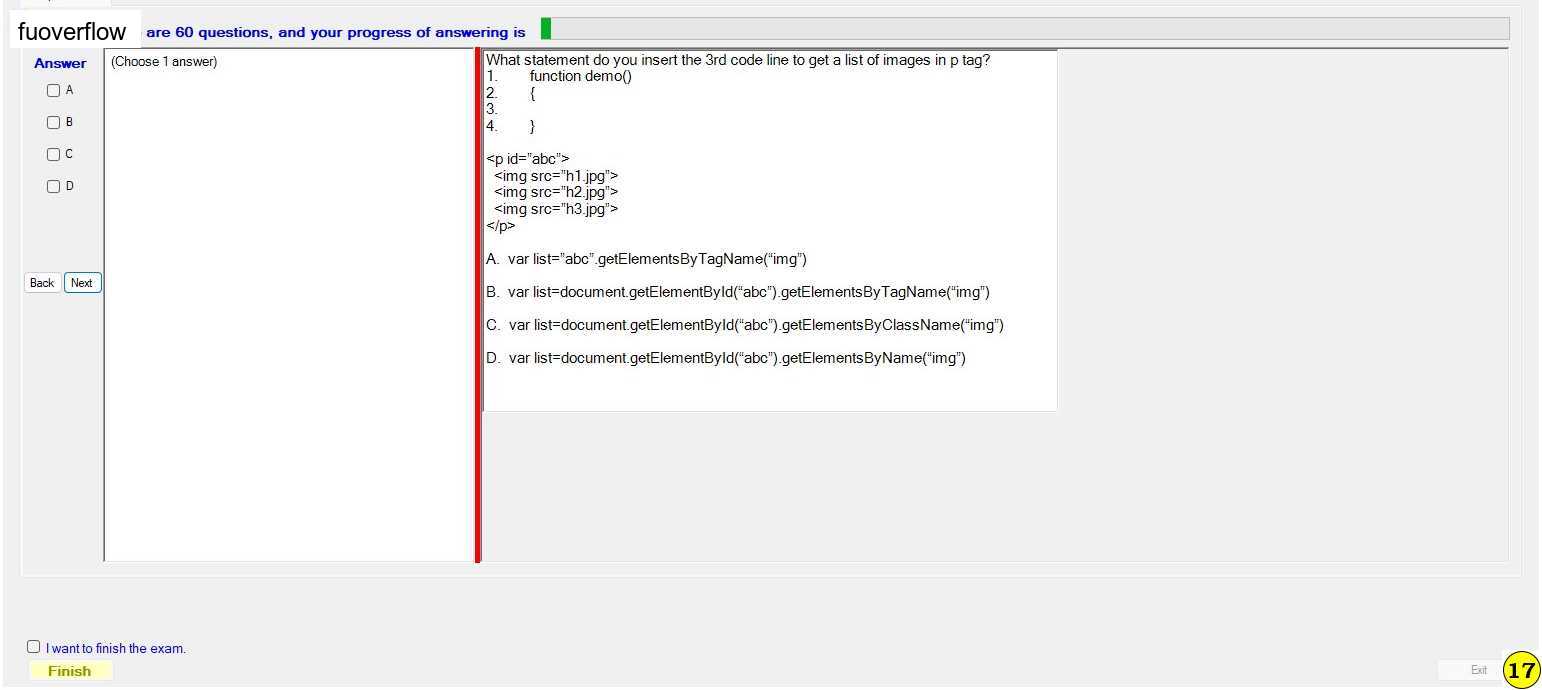The image size is (1542, 690).
Task: Check answer option A
Action: pyautogui.click(x=54, y=90)
